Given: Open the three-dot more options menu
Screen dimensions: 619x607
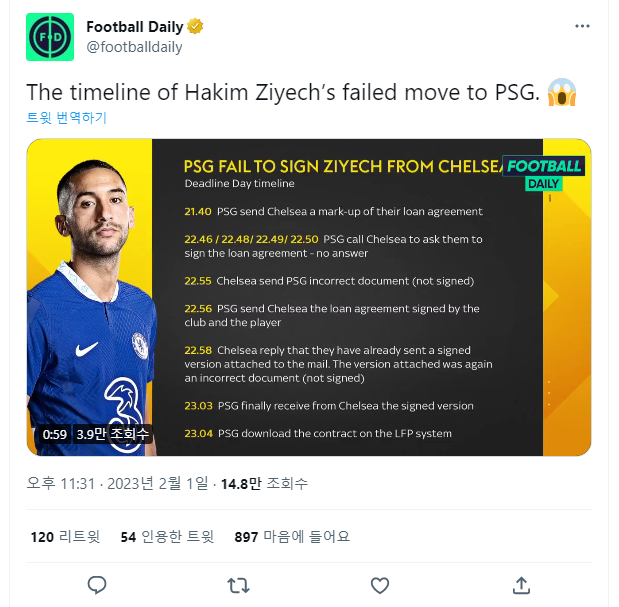Looking at the screenshot, I should tap(582, 26).
